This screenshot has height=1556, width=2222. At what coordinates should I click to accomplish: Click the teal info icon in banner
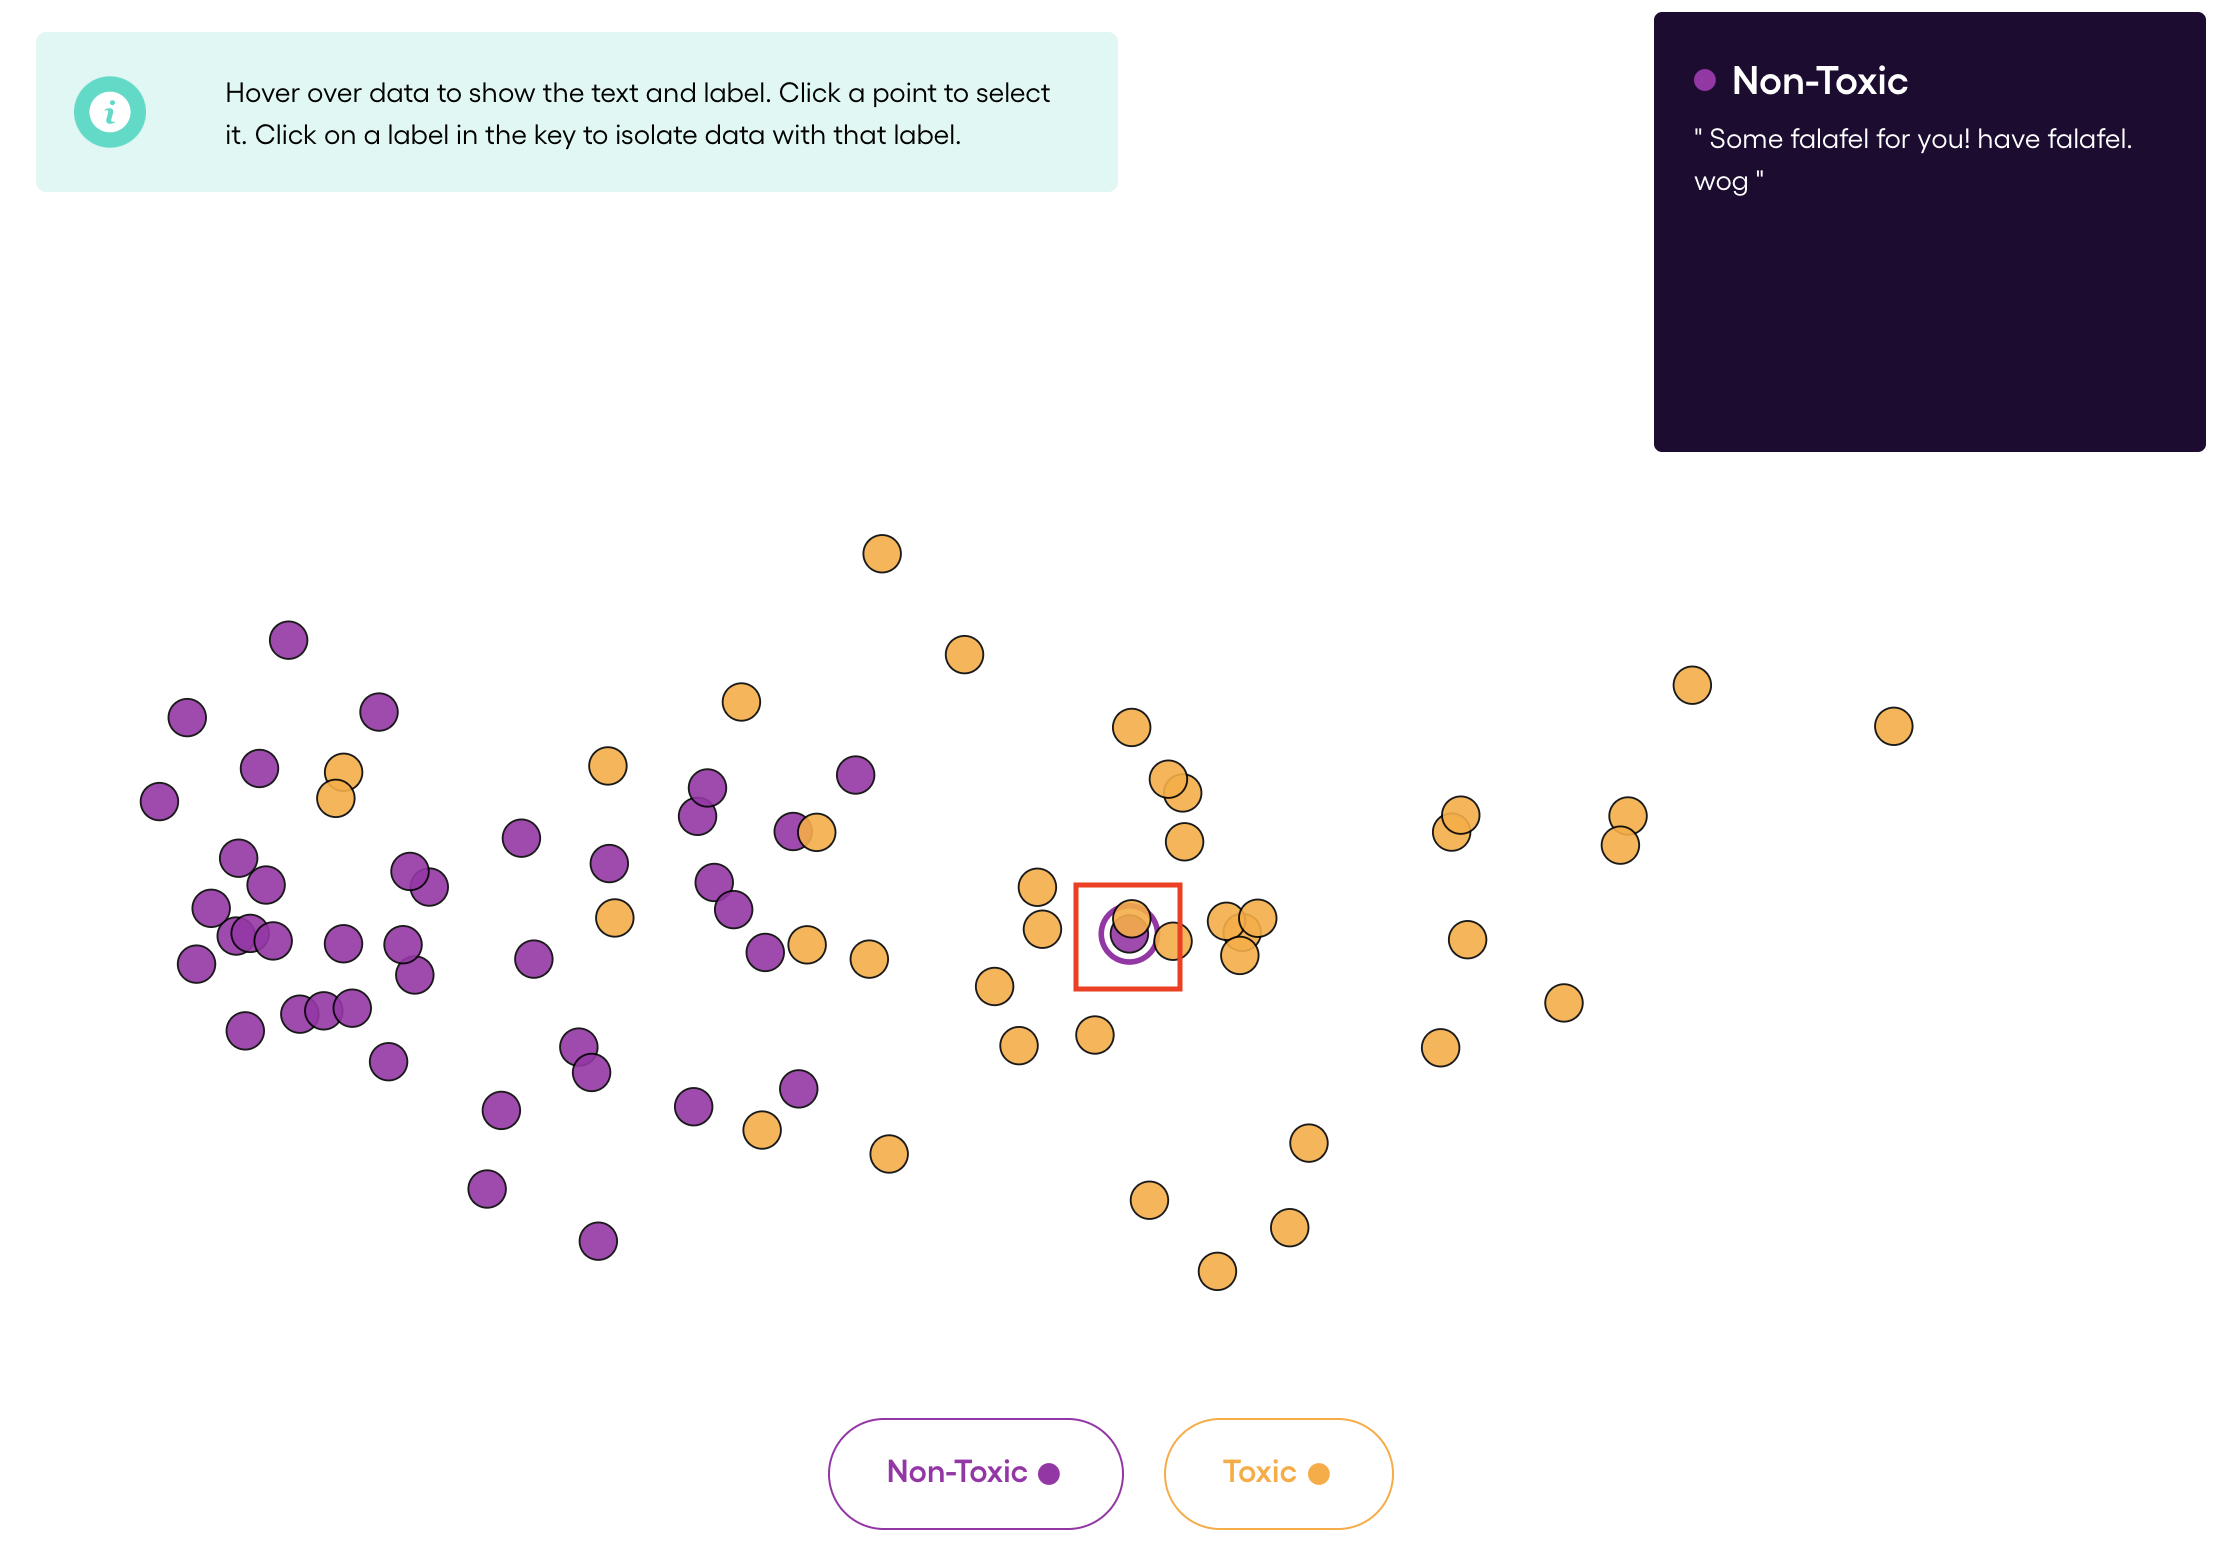coord(110,112)
